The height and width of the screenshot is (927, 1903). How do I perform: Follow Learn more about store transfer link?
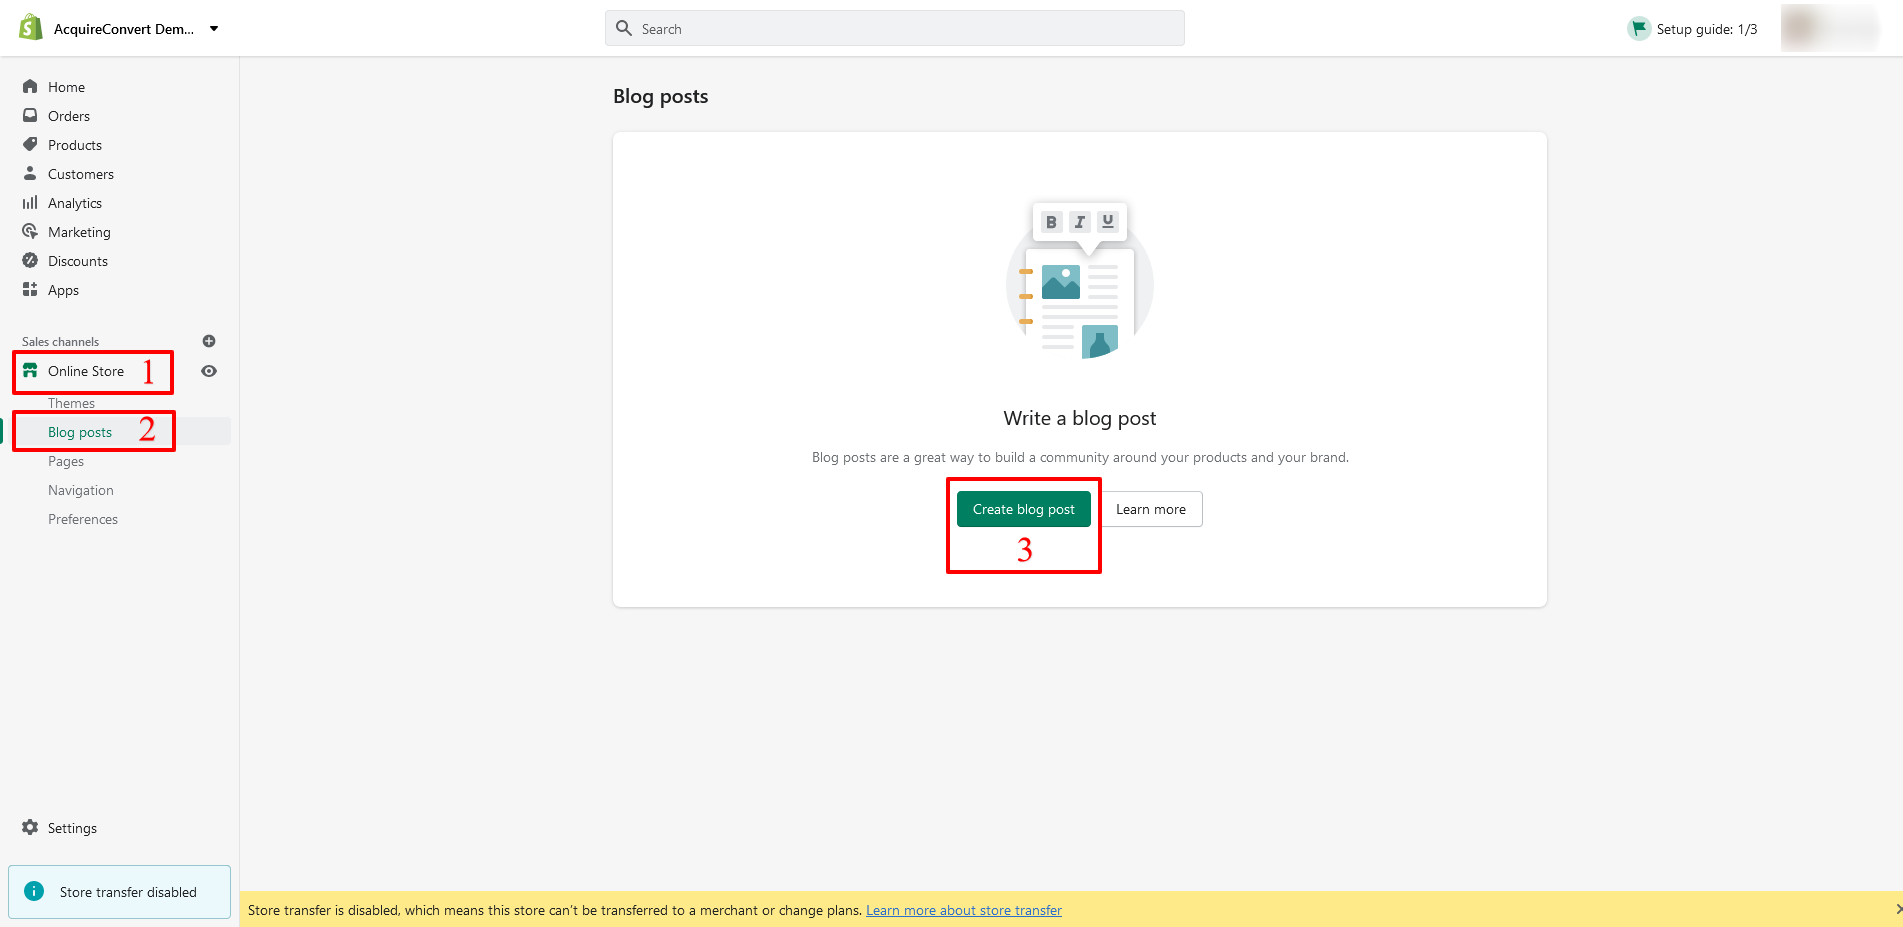point(963,910)
